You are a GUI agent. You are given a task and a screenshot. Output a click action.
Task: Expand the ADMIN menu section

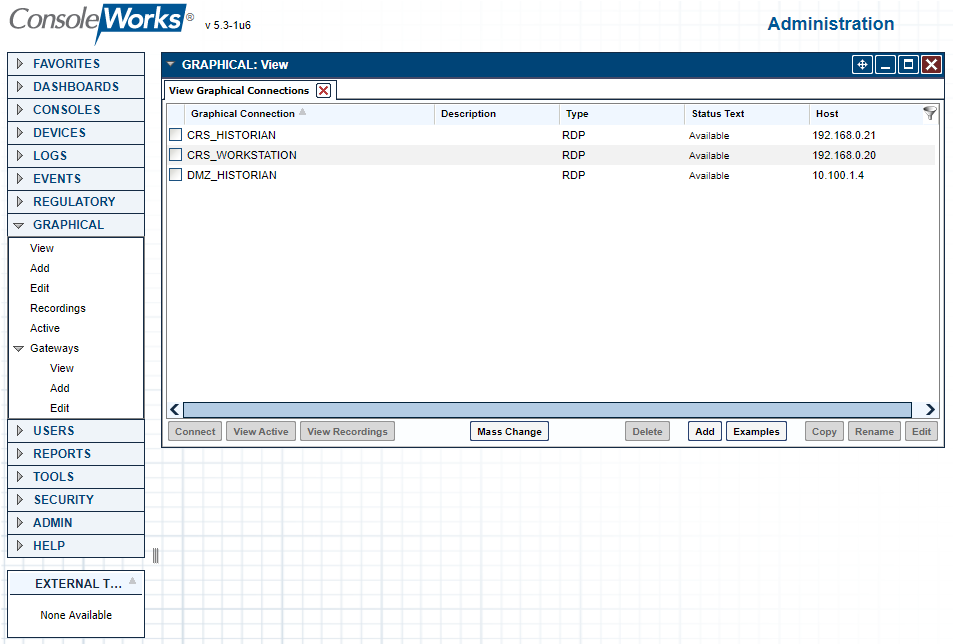[x=76, y=522]
